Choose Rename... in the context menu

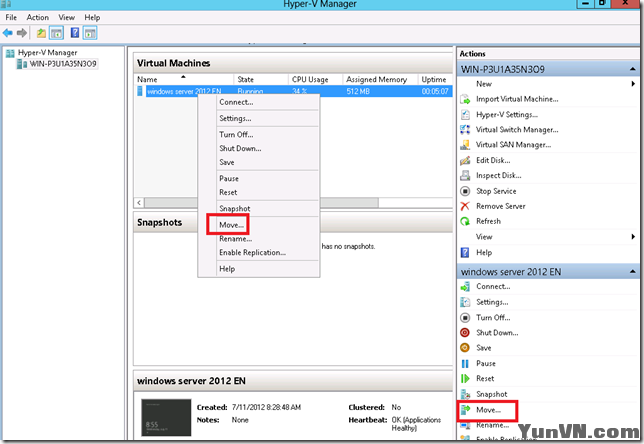click(x=259, y=239)
